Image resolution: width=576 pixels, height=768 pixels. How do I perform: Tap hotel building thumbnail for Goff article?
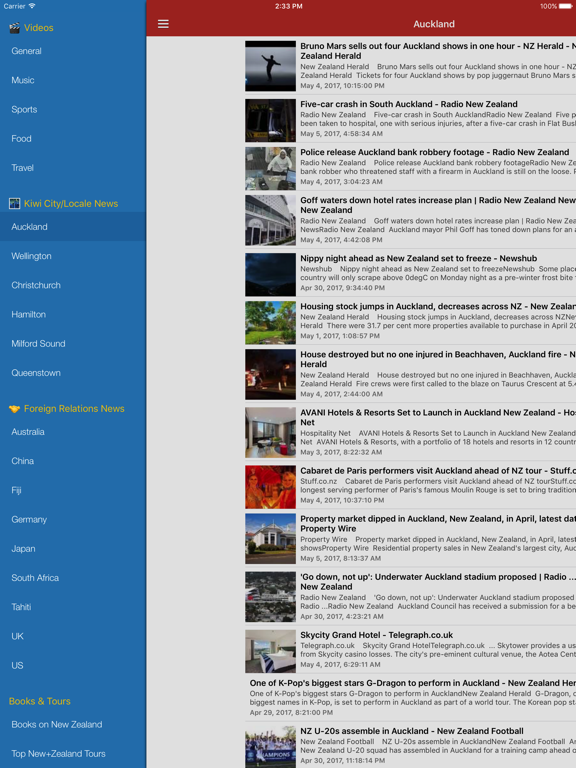pos(270,220)
